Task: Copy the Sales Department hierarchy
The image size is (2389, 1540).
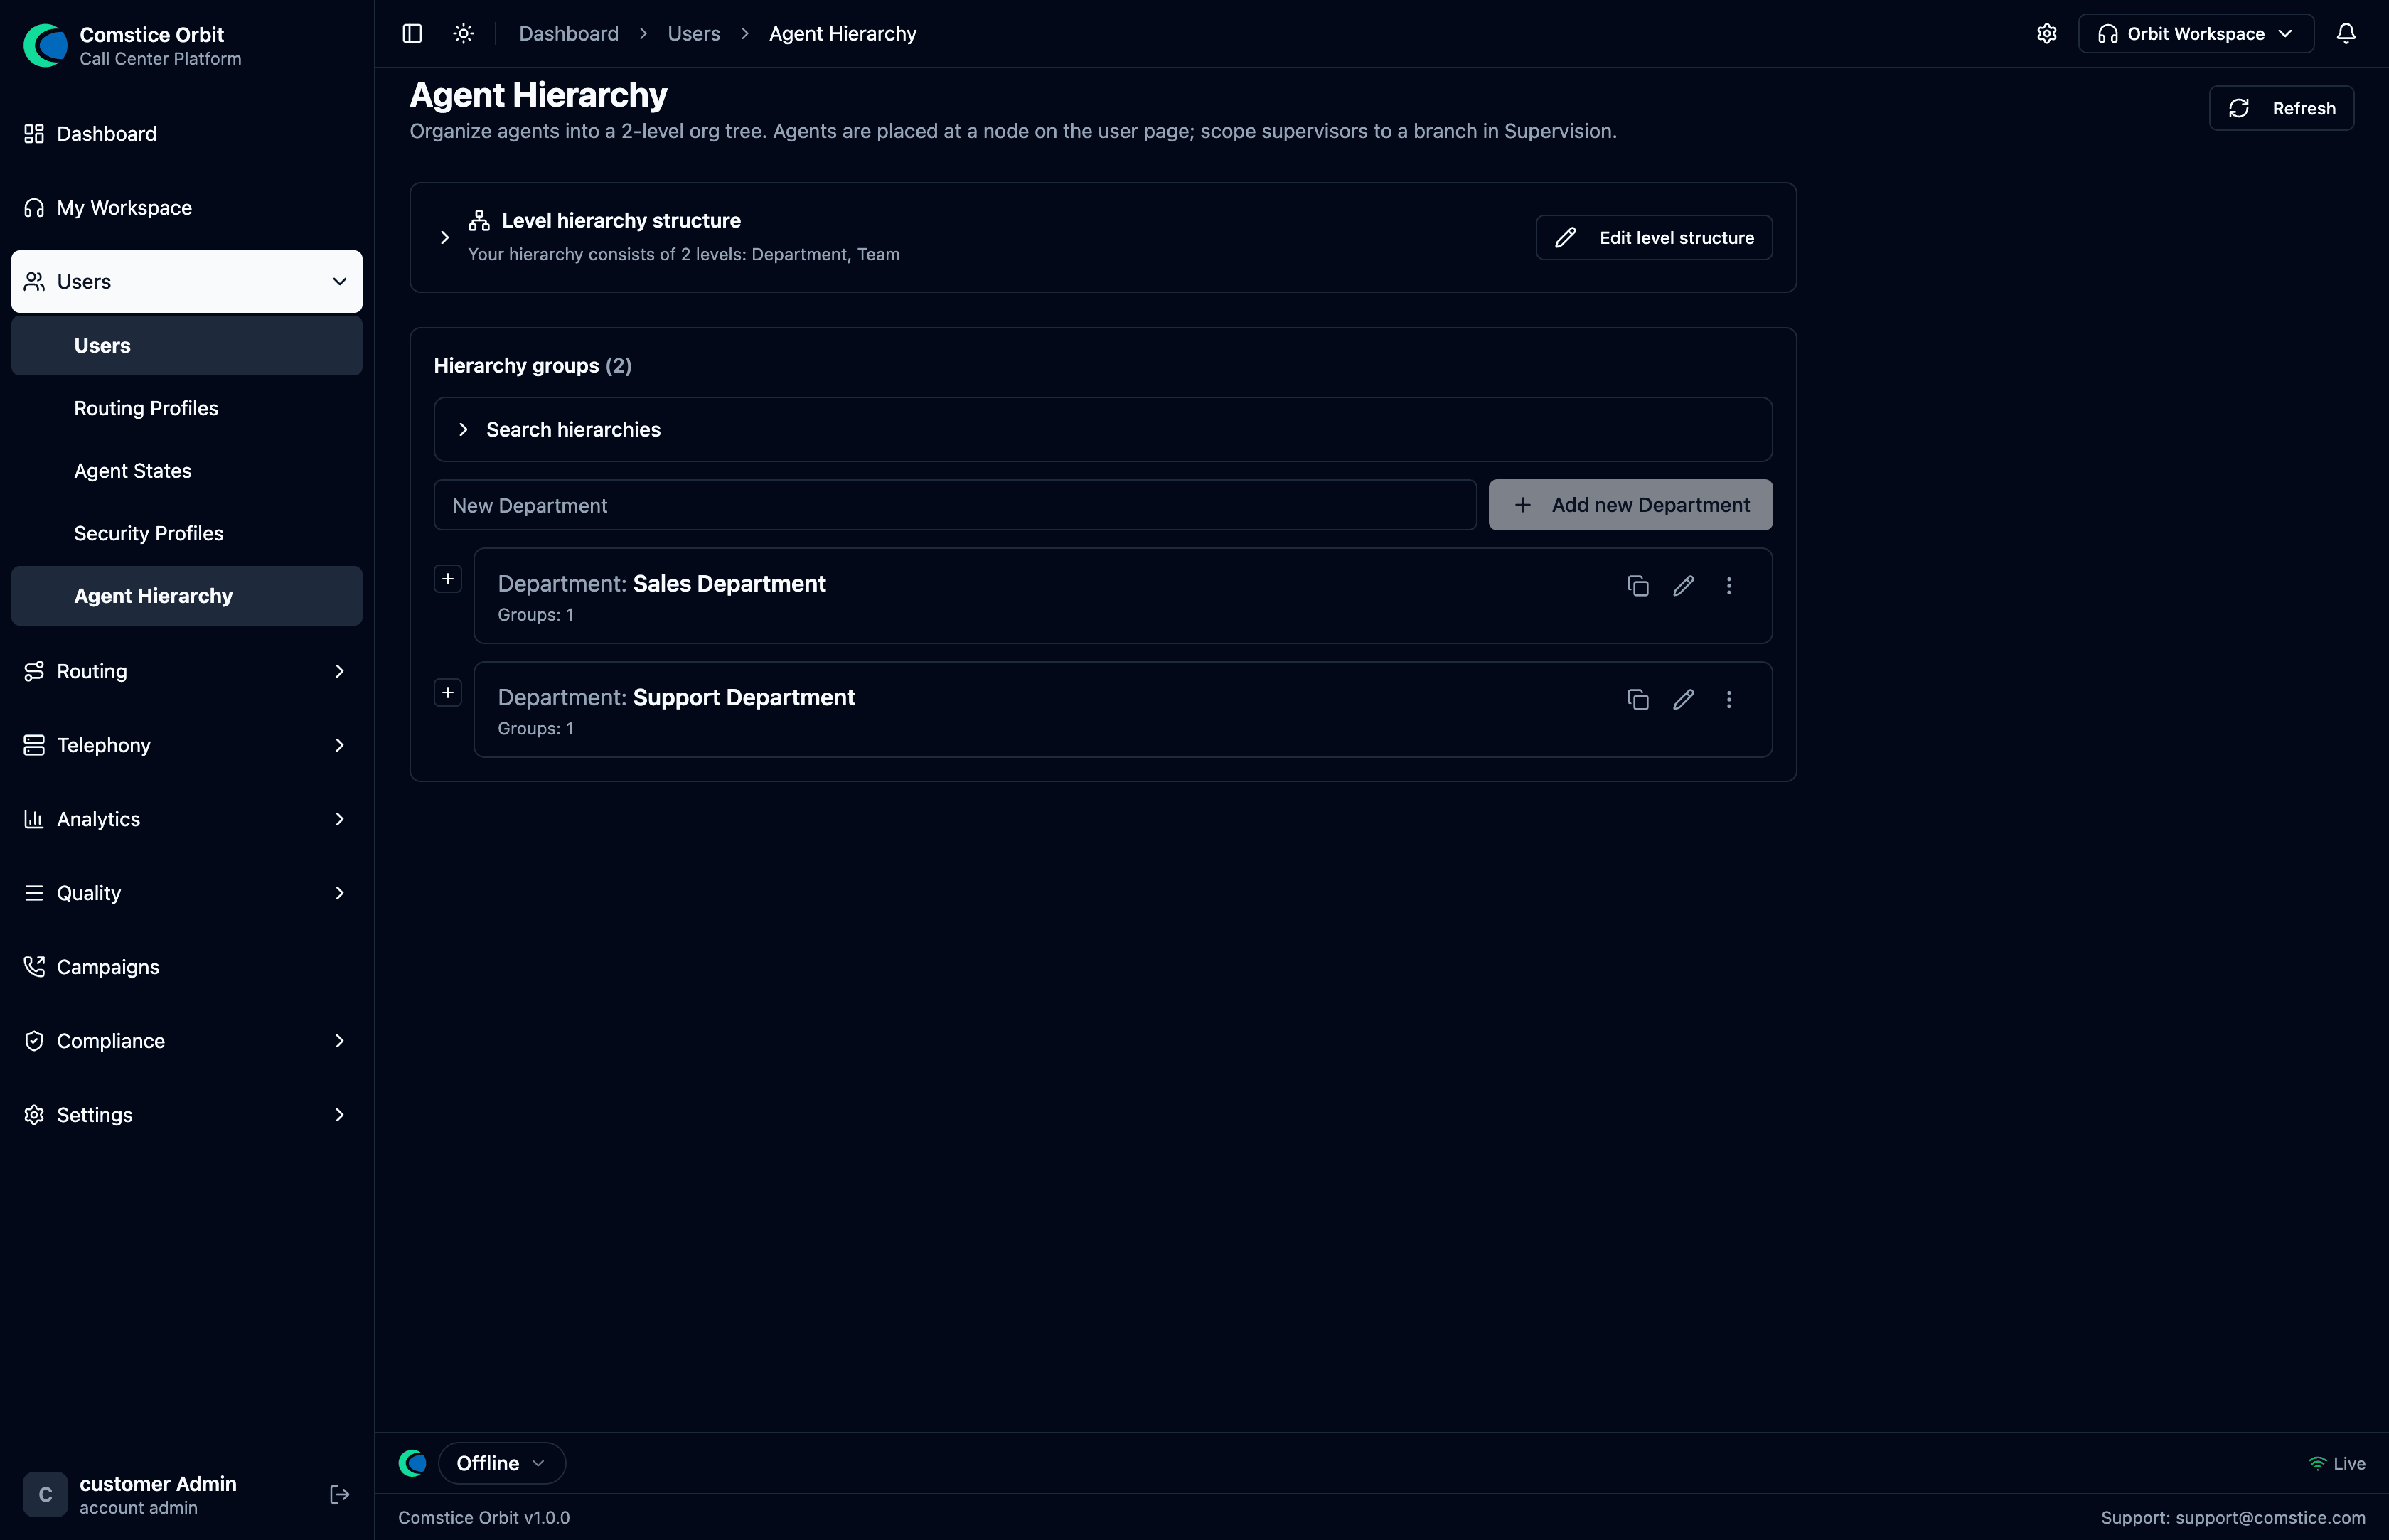Action: (x=1638, y=586)
